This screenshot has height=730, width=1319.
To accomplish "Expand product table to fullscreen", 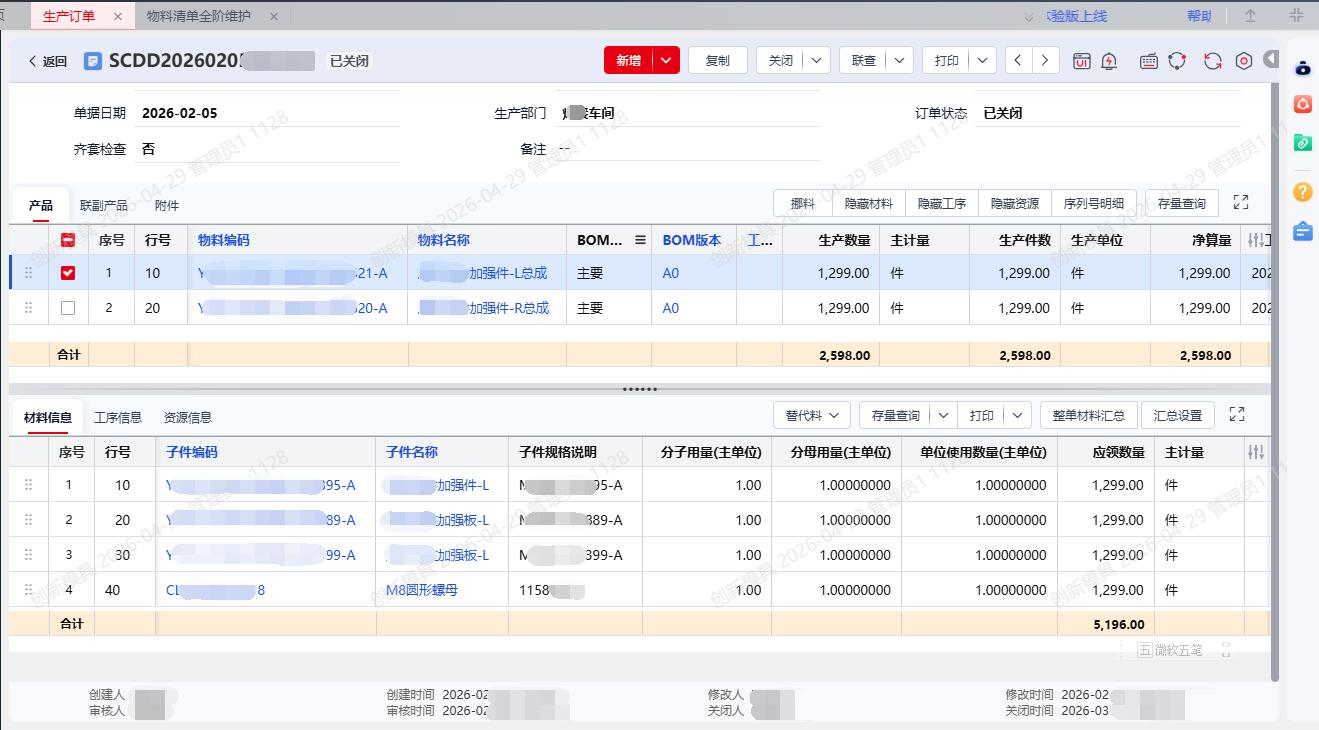I will pyautogui.click(x=1241, y=203).
